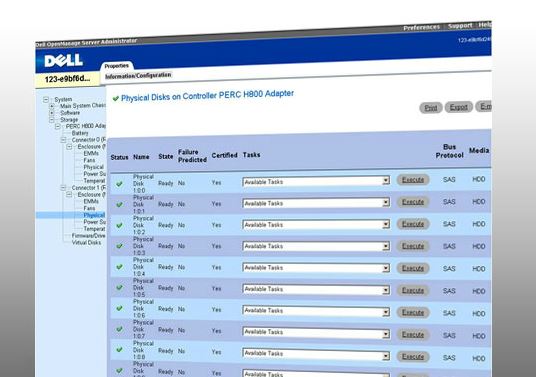Click Execute button for Physical Disk 1:0:1
Viewport: 536px width, 377px height.
[x=413, y=202]
